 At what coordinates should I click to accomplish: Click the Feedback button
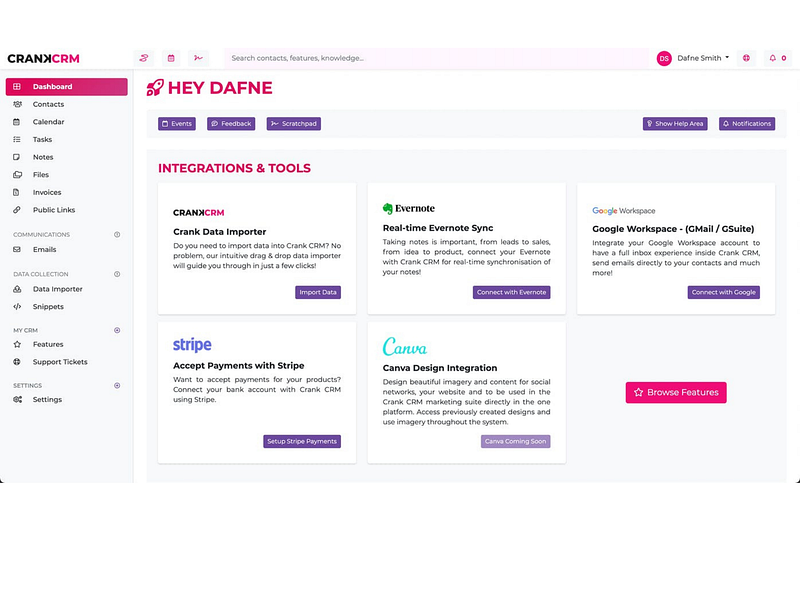(231, 123)
